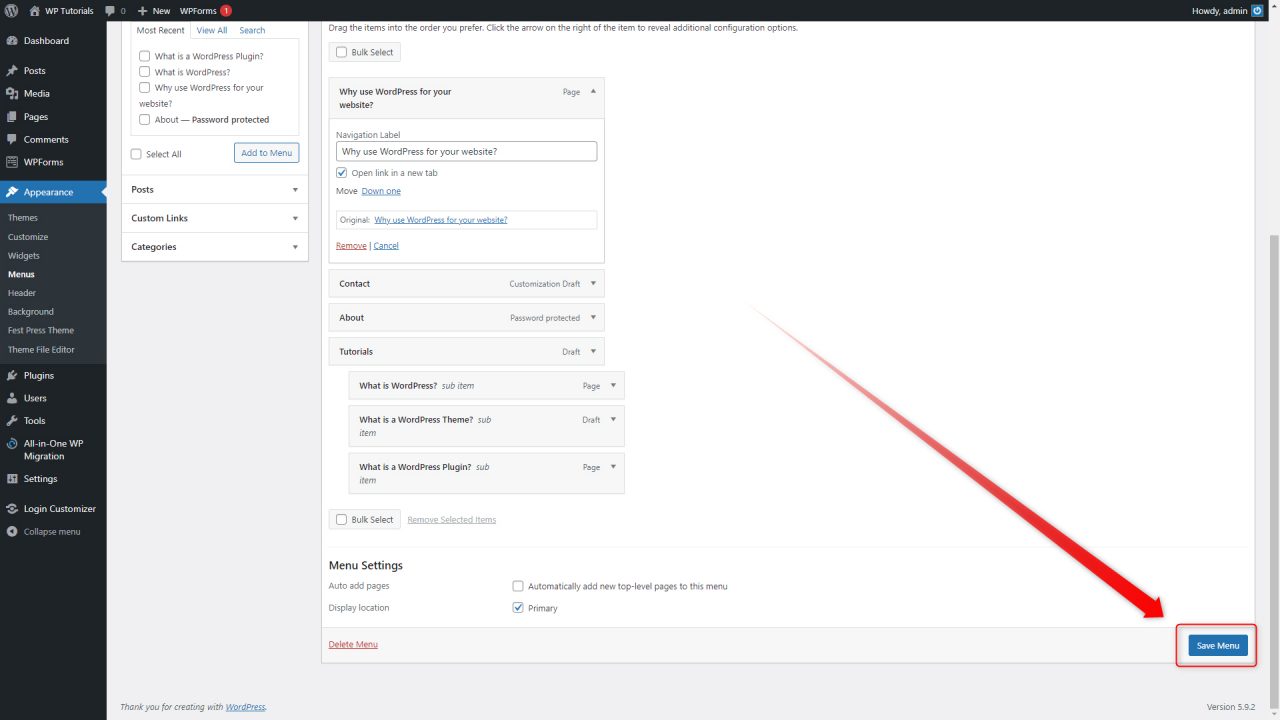Switch to the View All tab

211,30
